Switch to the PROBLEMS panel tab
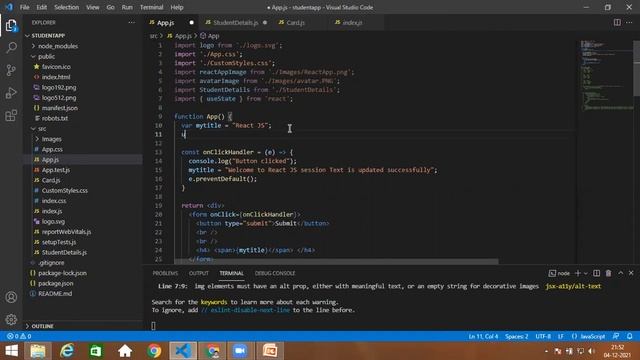Viewport: 640px width, 360px height. [x=165, y=273]
